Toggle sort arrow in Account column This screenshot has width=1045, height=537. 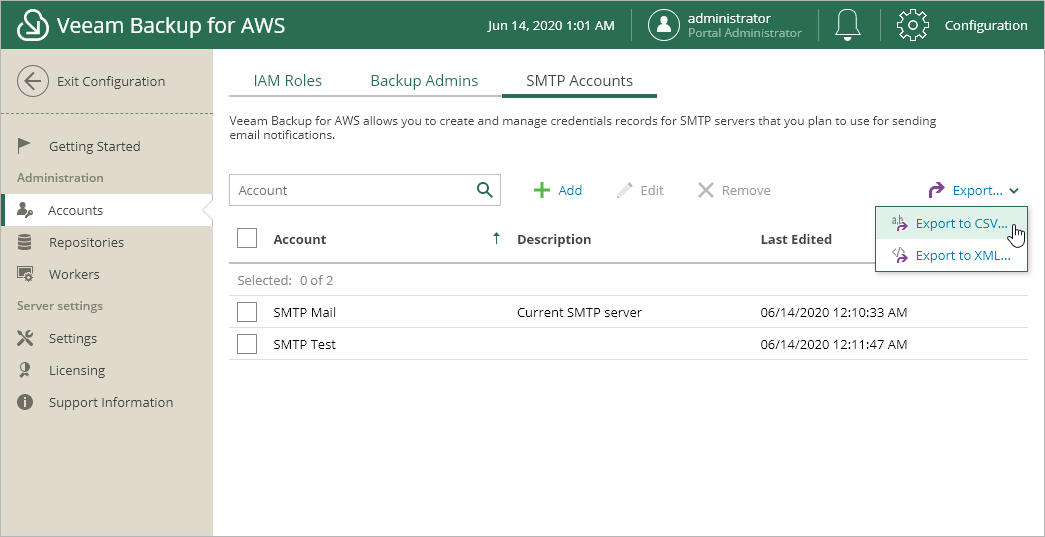point(496,239)
